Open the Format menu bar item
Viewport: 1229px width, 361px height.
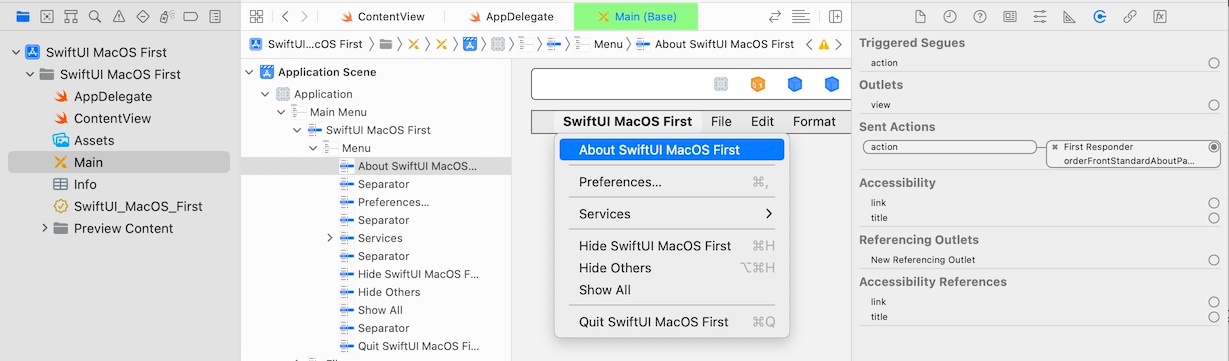tap(814, 121)
